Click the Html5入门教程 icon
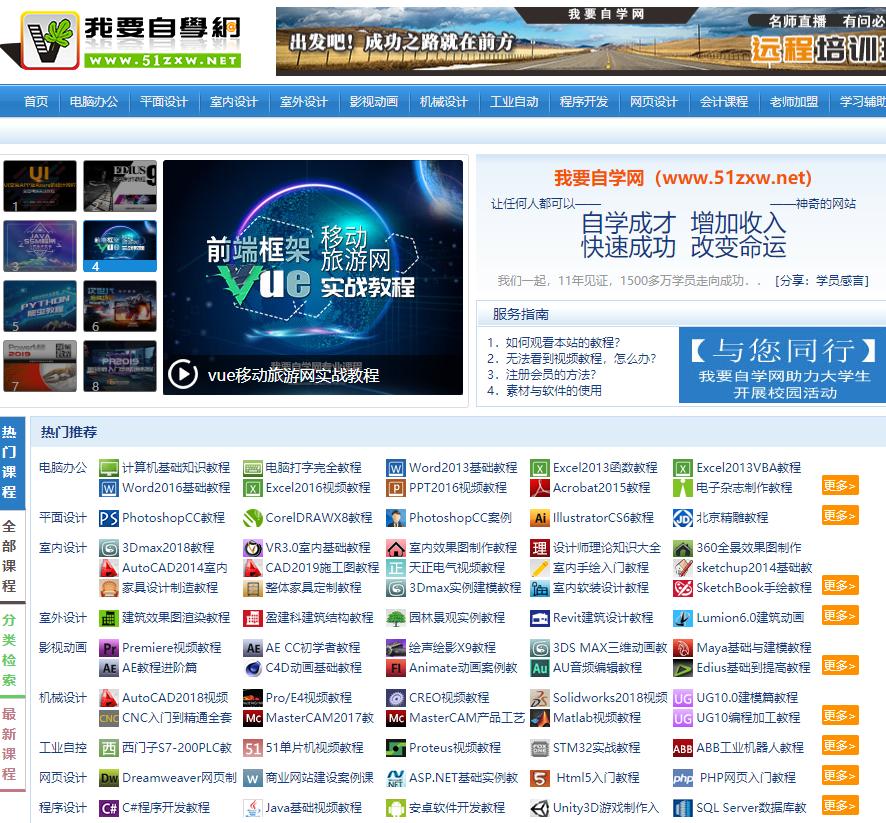The height and width of the screenshot is (823, 886). [539, 778]
